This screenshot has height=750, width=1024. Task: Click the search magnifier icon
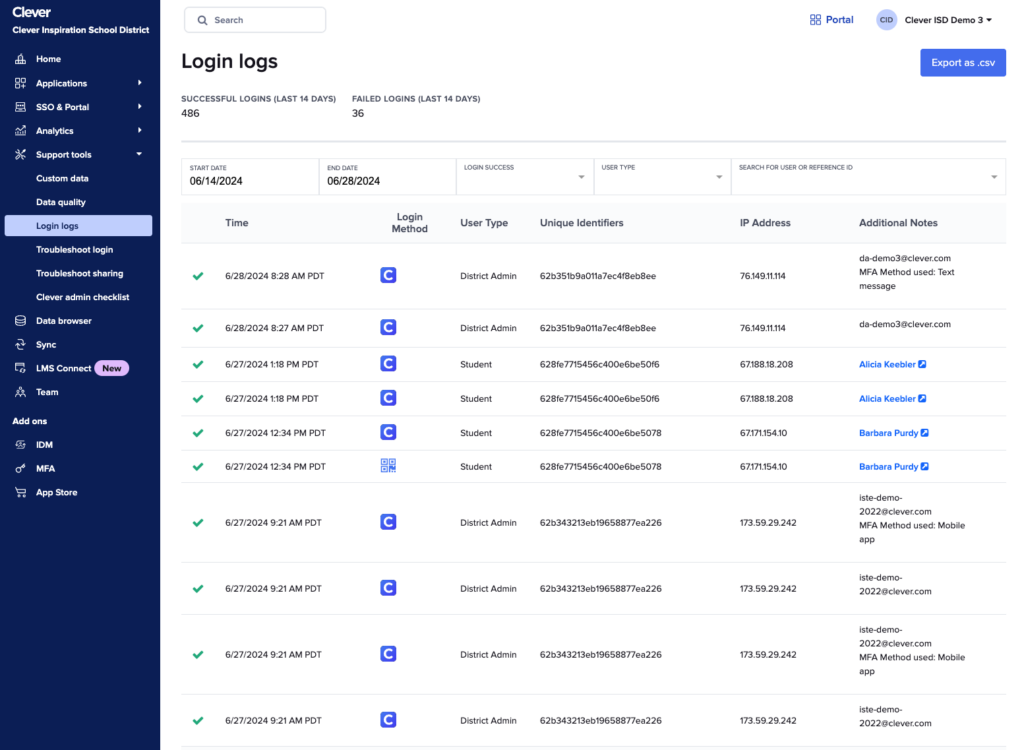pos(202,20)
